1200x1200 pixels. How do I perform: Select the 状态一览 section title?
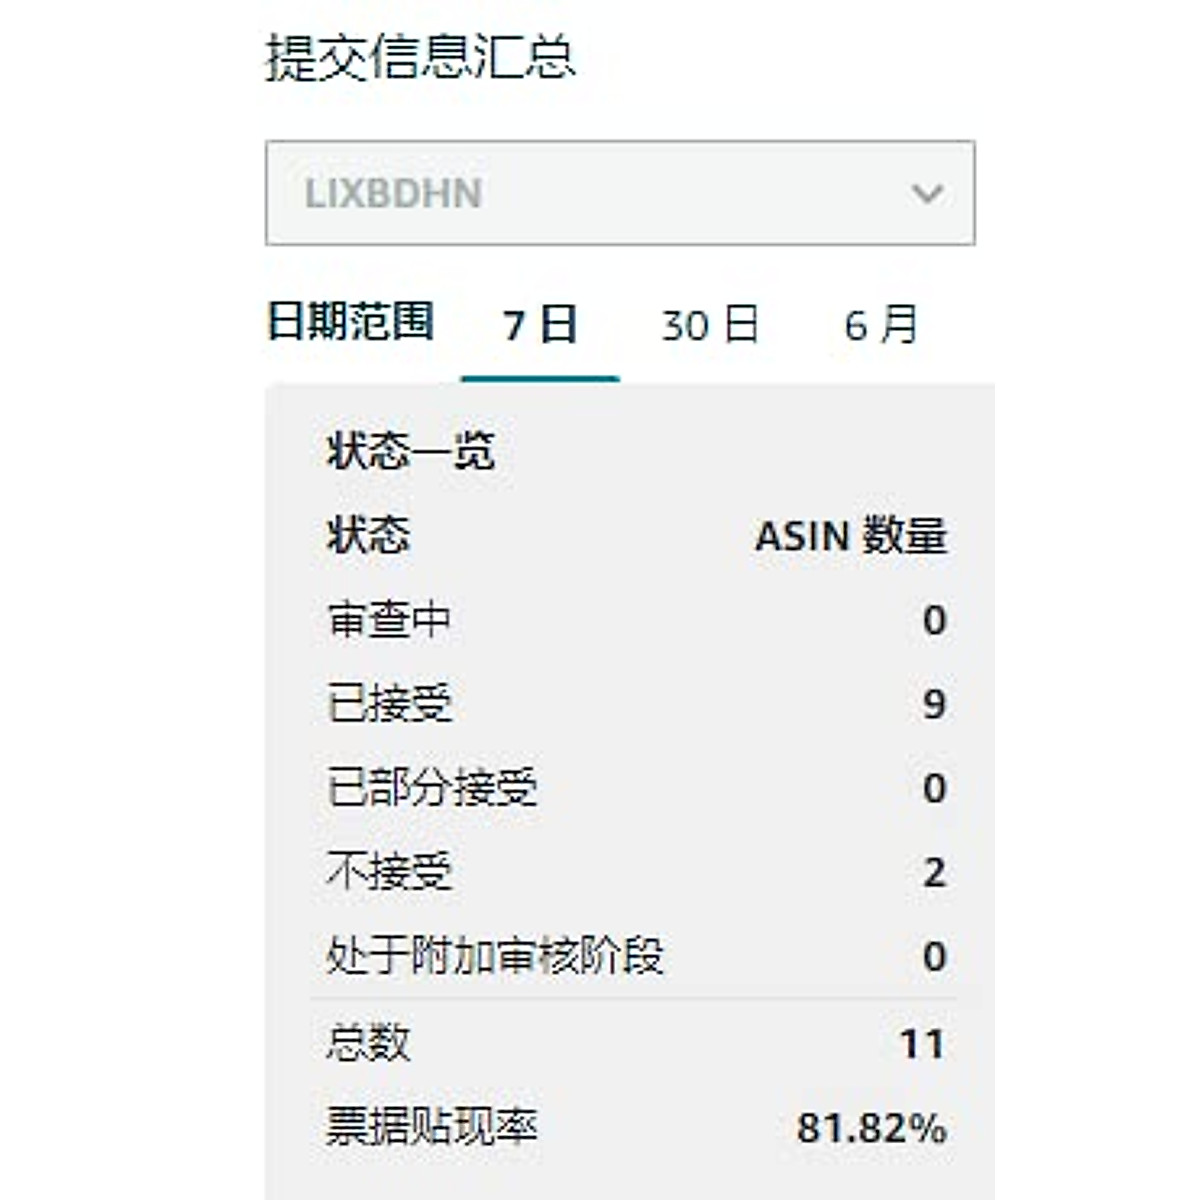click(x=410, y=452)
